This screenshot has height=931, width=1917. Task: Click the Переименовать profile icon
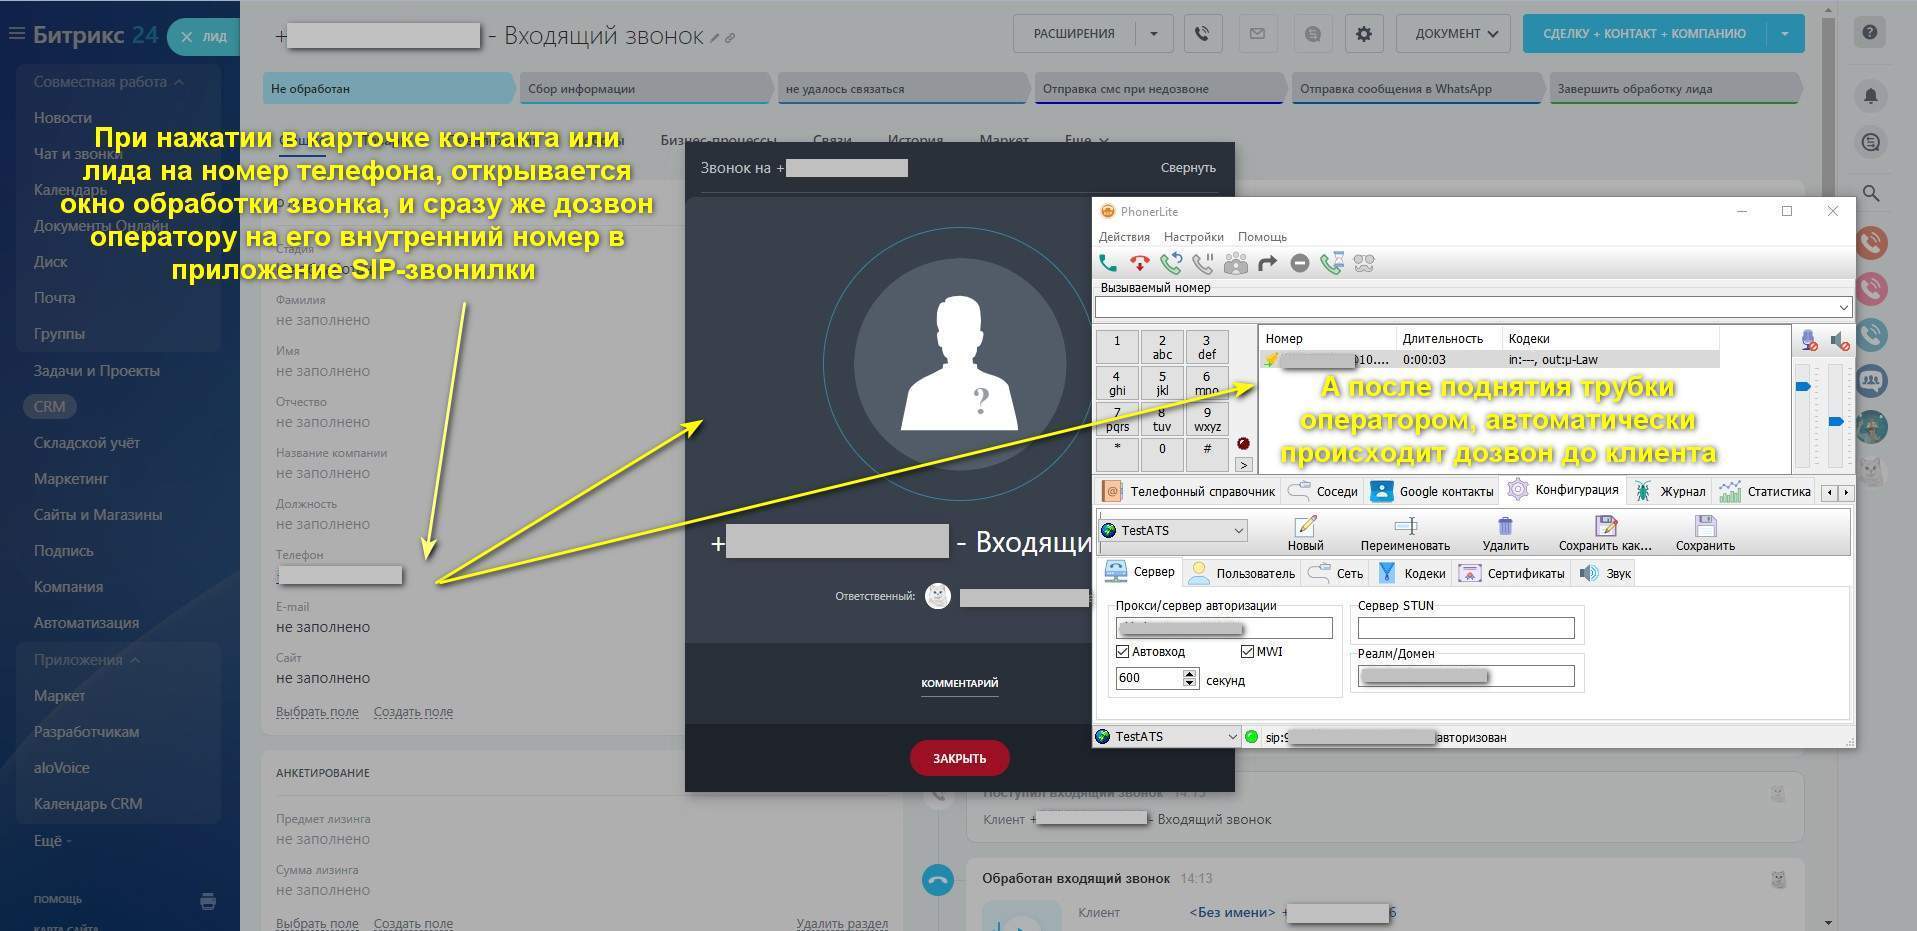click(1405, 533)
